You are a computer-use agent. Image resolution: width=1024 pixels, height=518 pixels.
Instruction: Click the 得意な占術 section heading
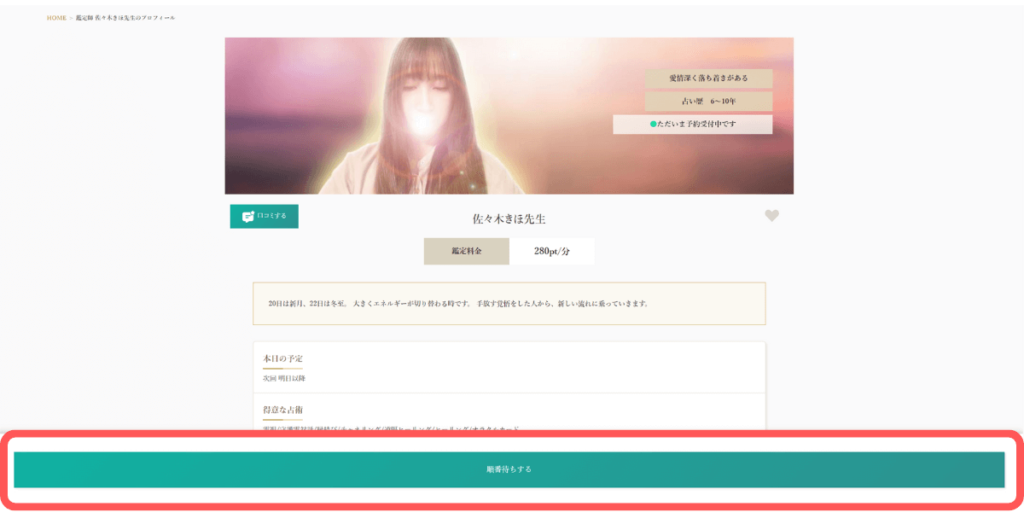pyautogui.click(x=283, y=410)
